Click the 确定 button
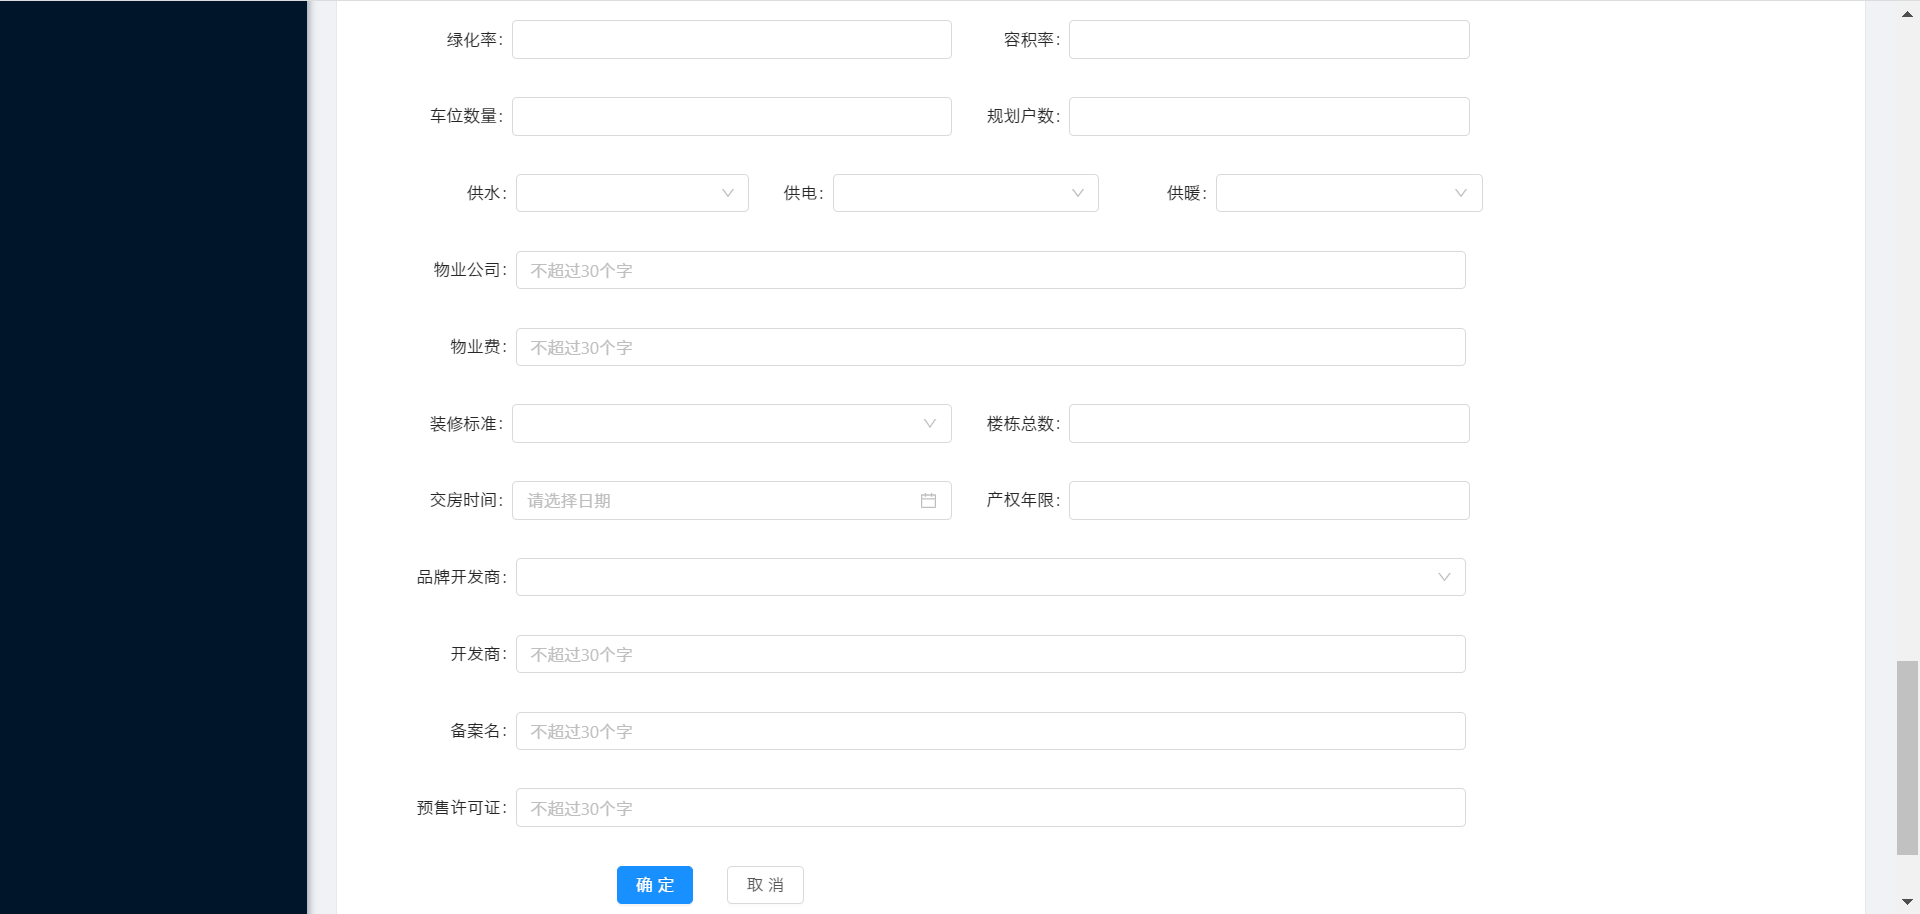 tap(655, 885)
